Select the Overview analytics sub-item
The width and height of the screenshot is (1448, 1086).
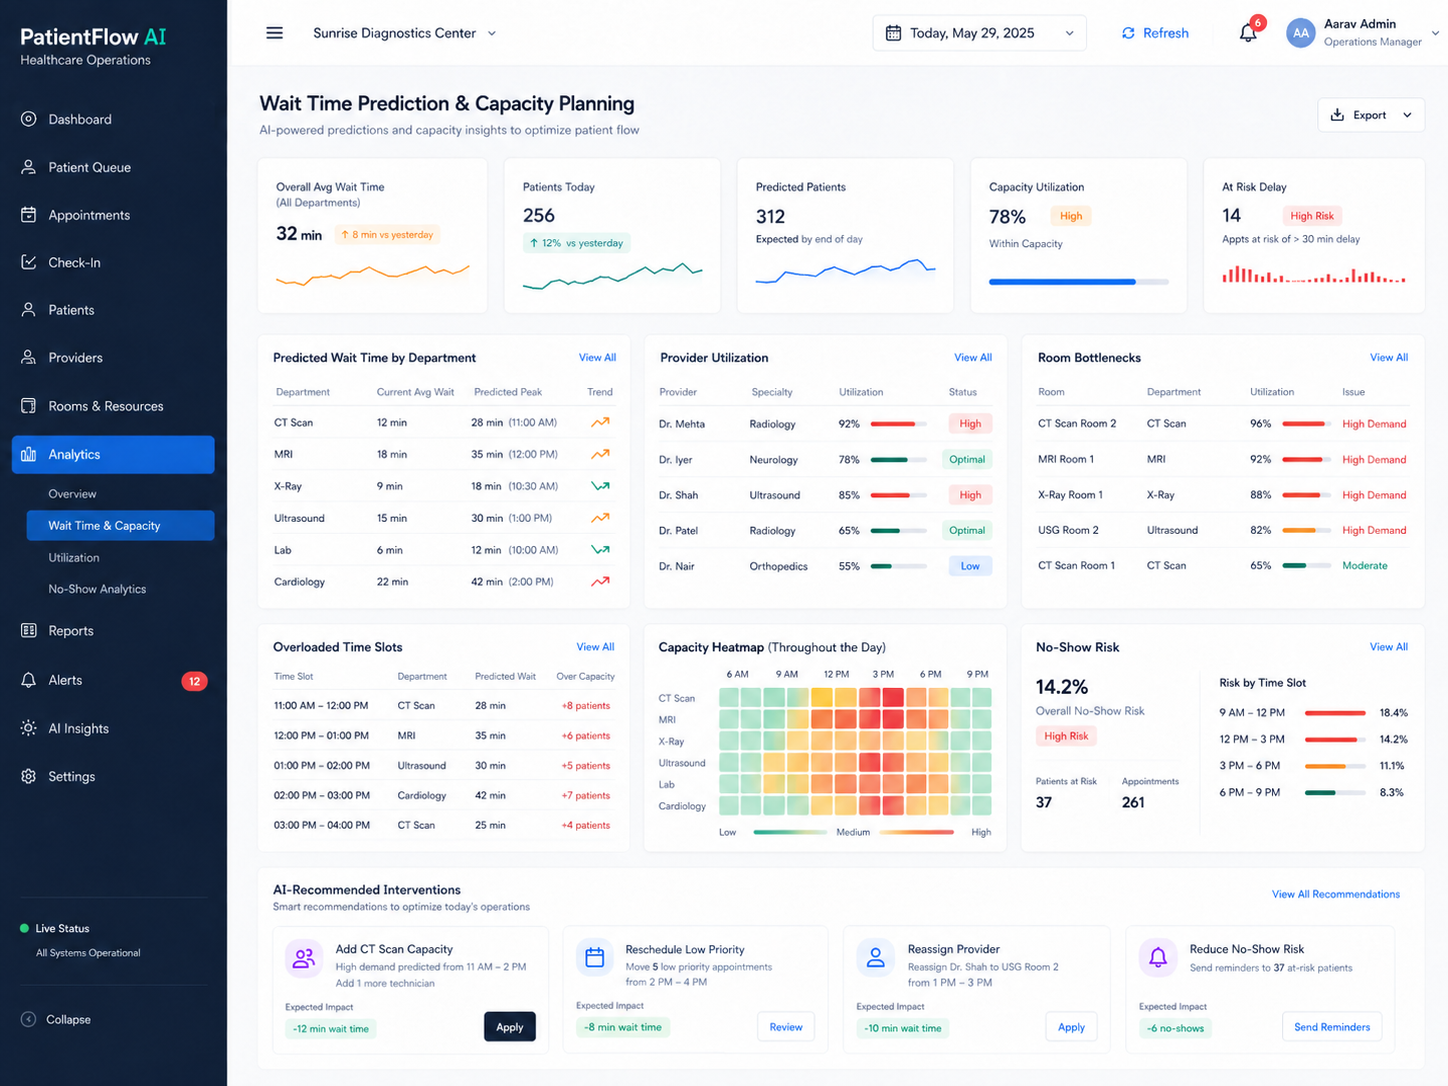coord(72,494)
